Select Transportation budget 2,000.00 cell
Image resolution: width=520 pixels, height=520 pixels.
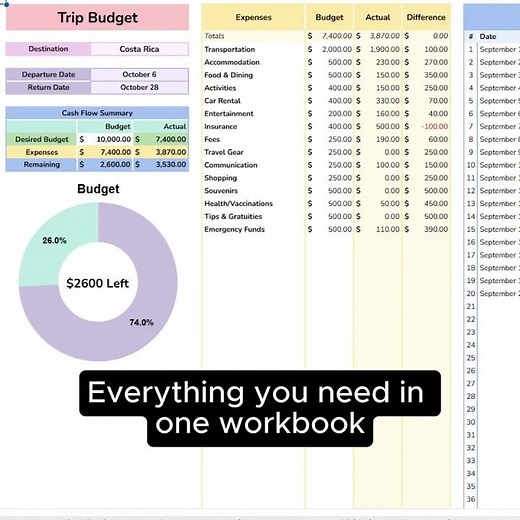[329, 49]
